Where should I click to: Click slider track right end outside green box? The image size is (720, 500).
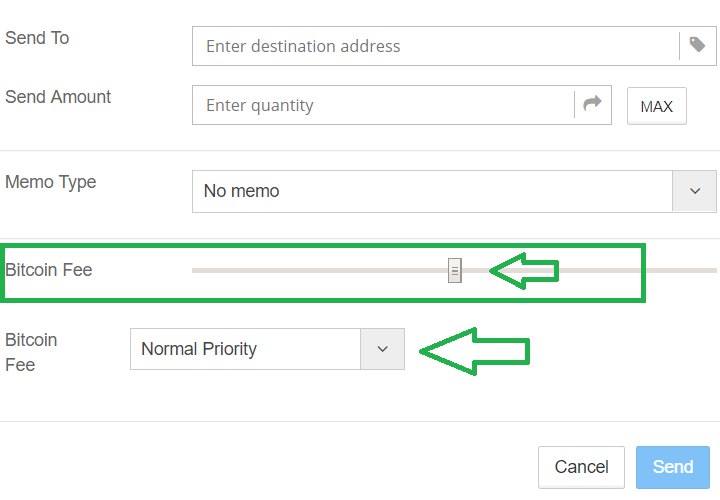681,270
